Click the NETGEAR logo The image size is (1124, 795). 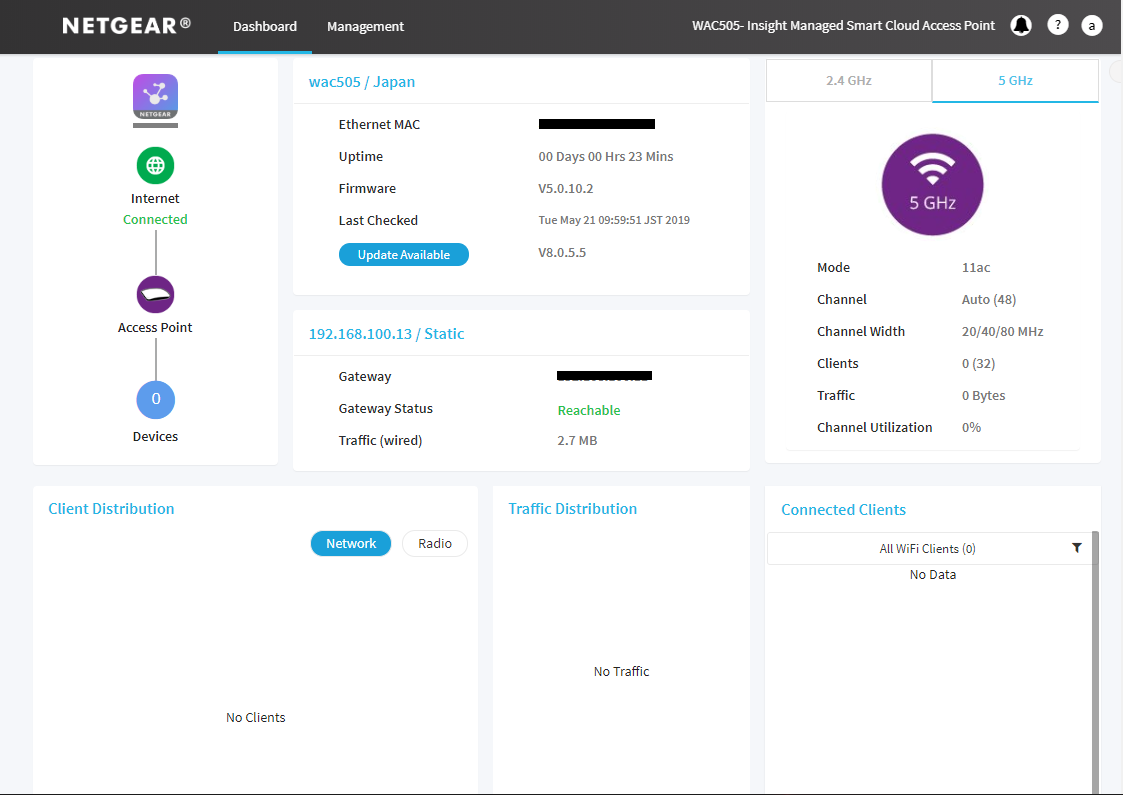click(126, 26)
